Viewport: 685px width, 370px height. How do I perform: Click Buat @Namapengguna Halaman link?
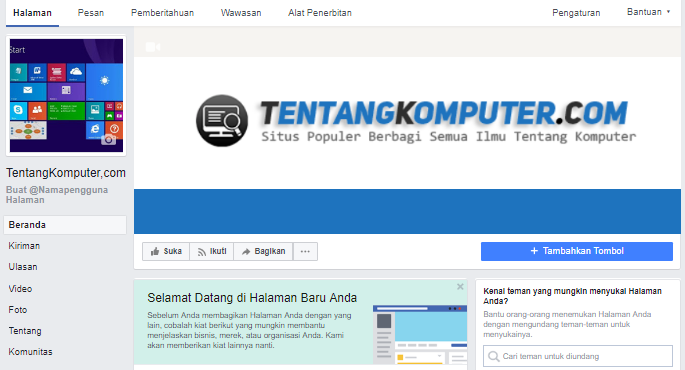[x=57, y=195]
